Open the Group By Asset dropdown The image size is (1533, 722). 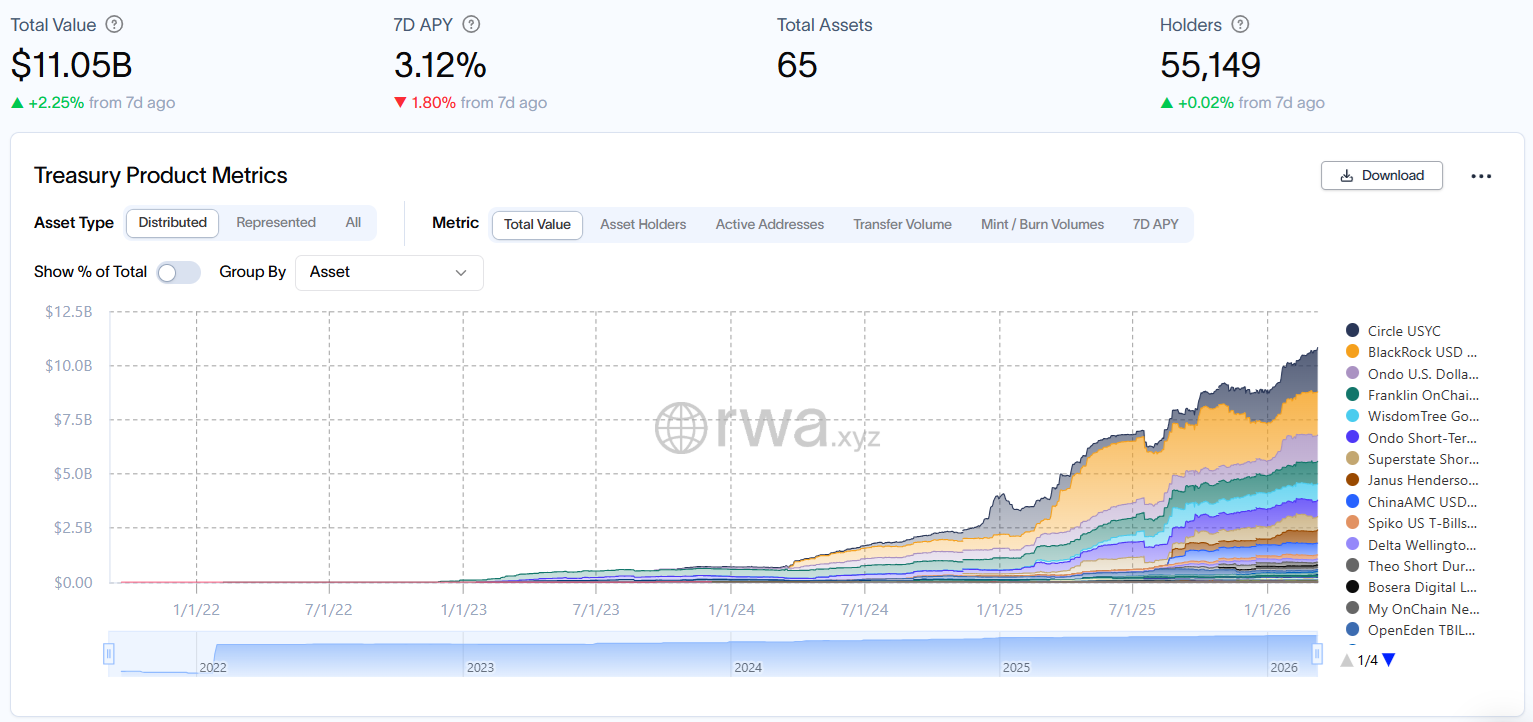(389, 272)
